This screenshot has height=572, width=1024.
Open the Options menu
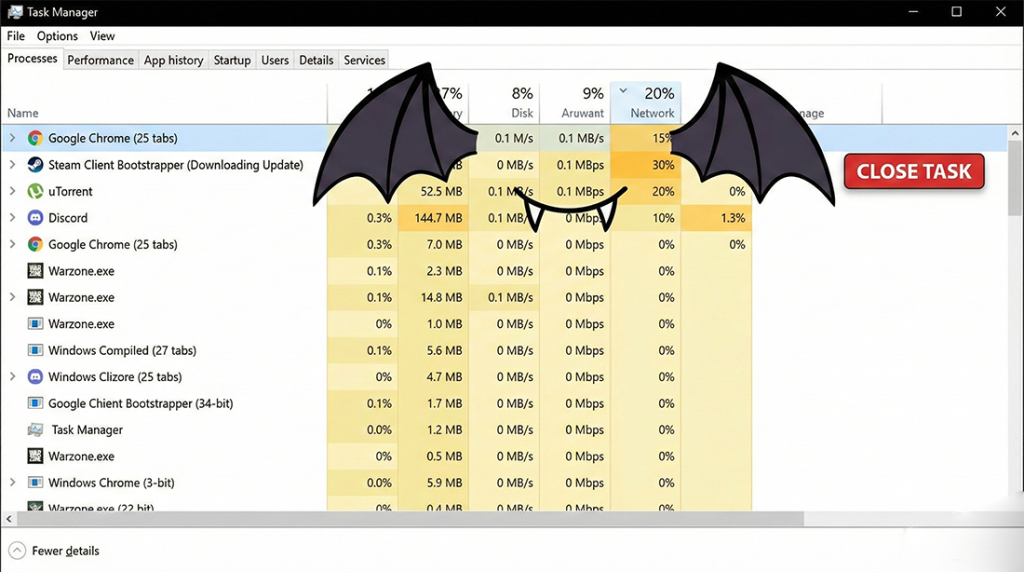pyautogui.click(x=57, y=36)
